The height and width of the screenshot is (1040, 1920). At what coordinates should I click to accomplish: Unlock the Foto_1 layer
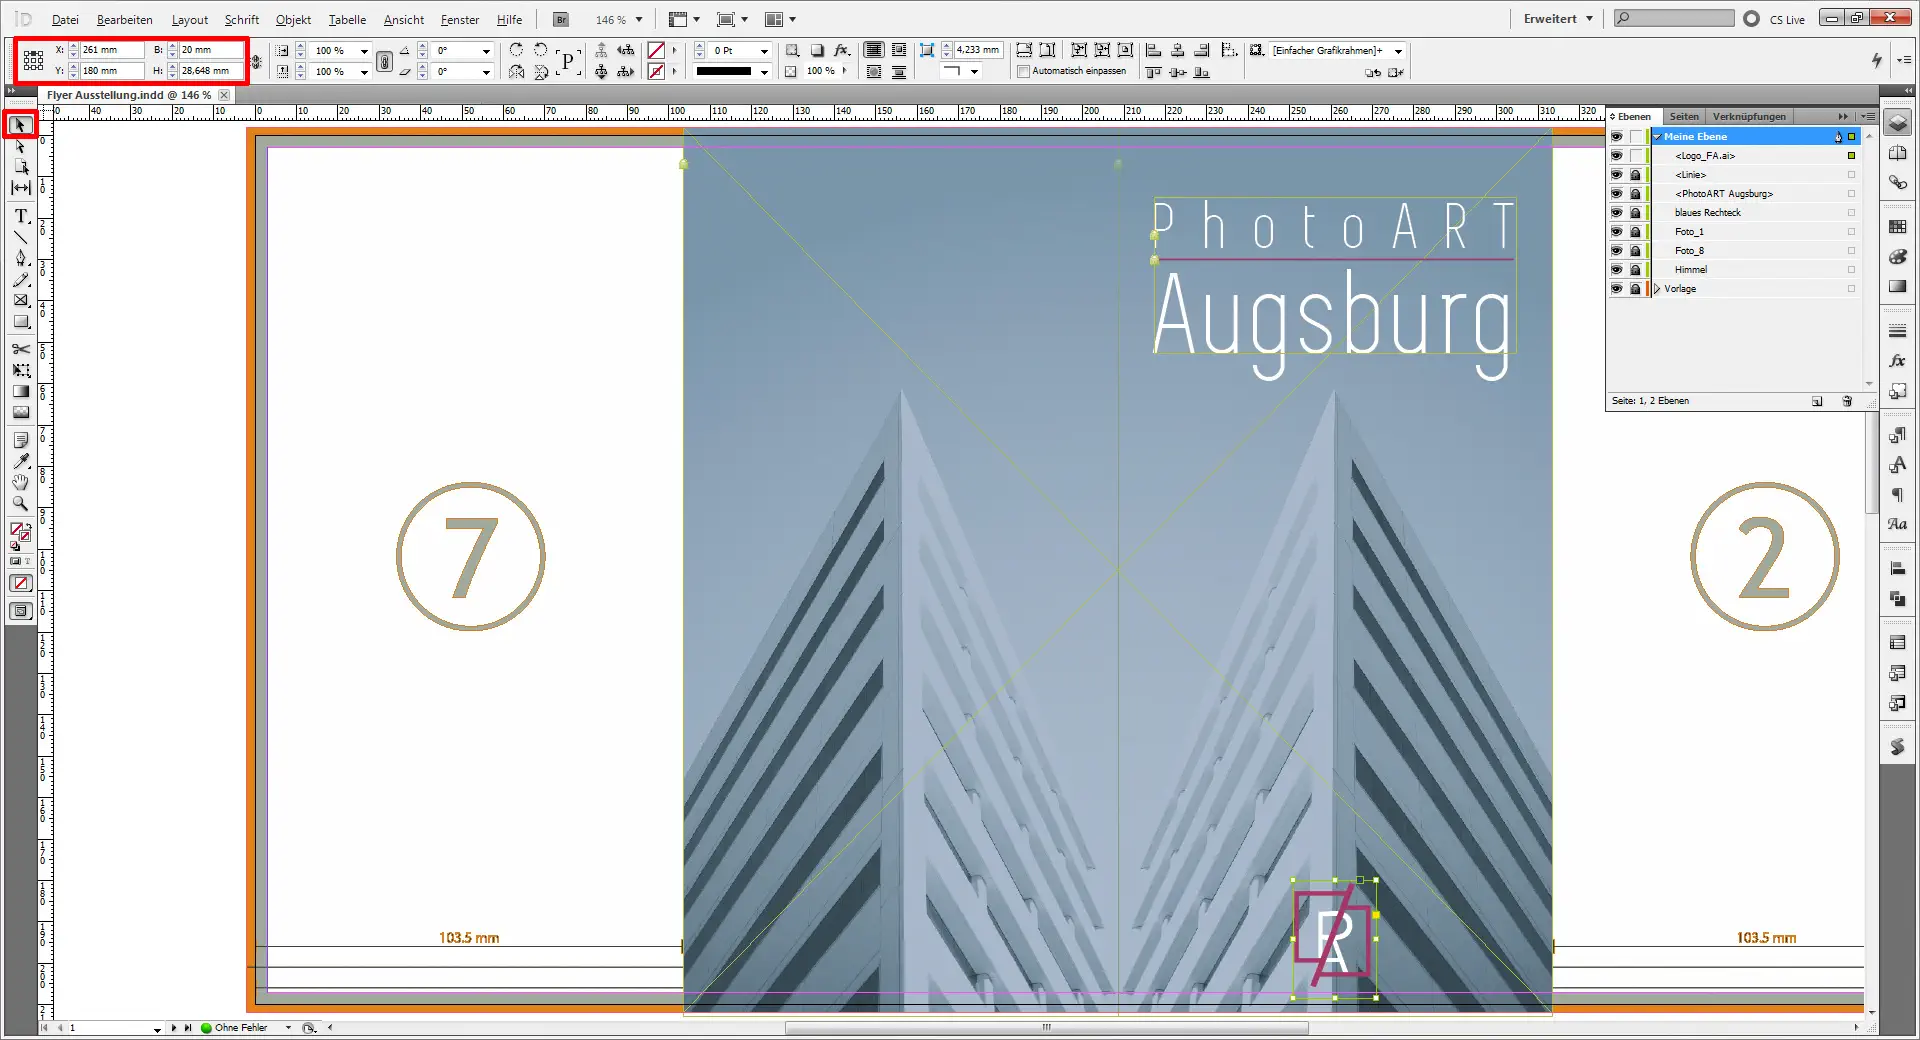pos(1635,232)
